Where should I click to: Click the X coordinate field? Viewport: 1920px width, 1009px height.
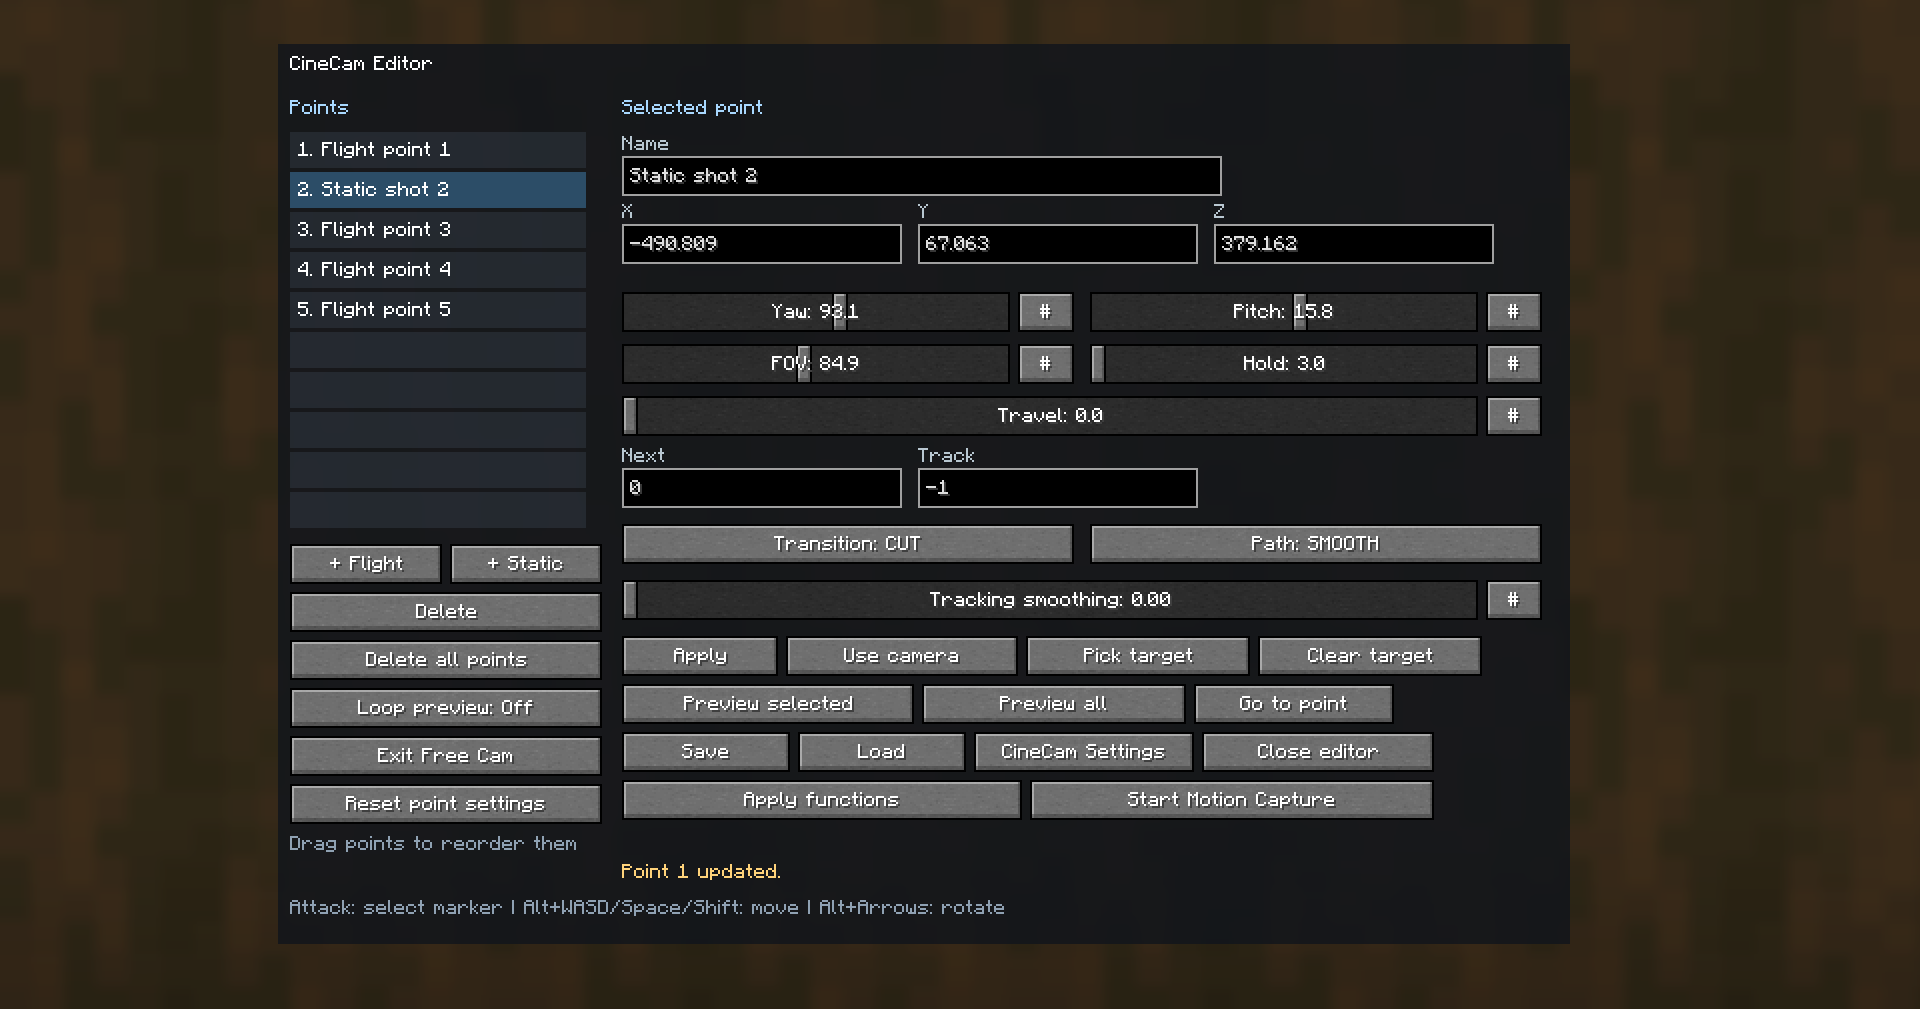click(761, 244)
